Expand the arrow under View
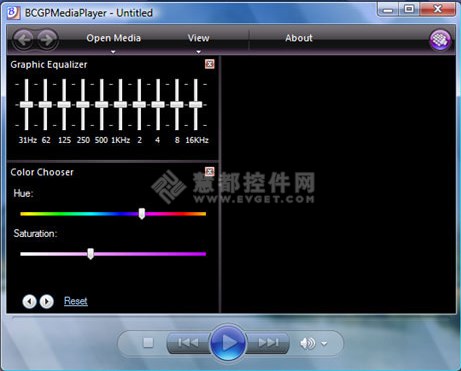 click(198, 52)
